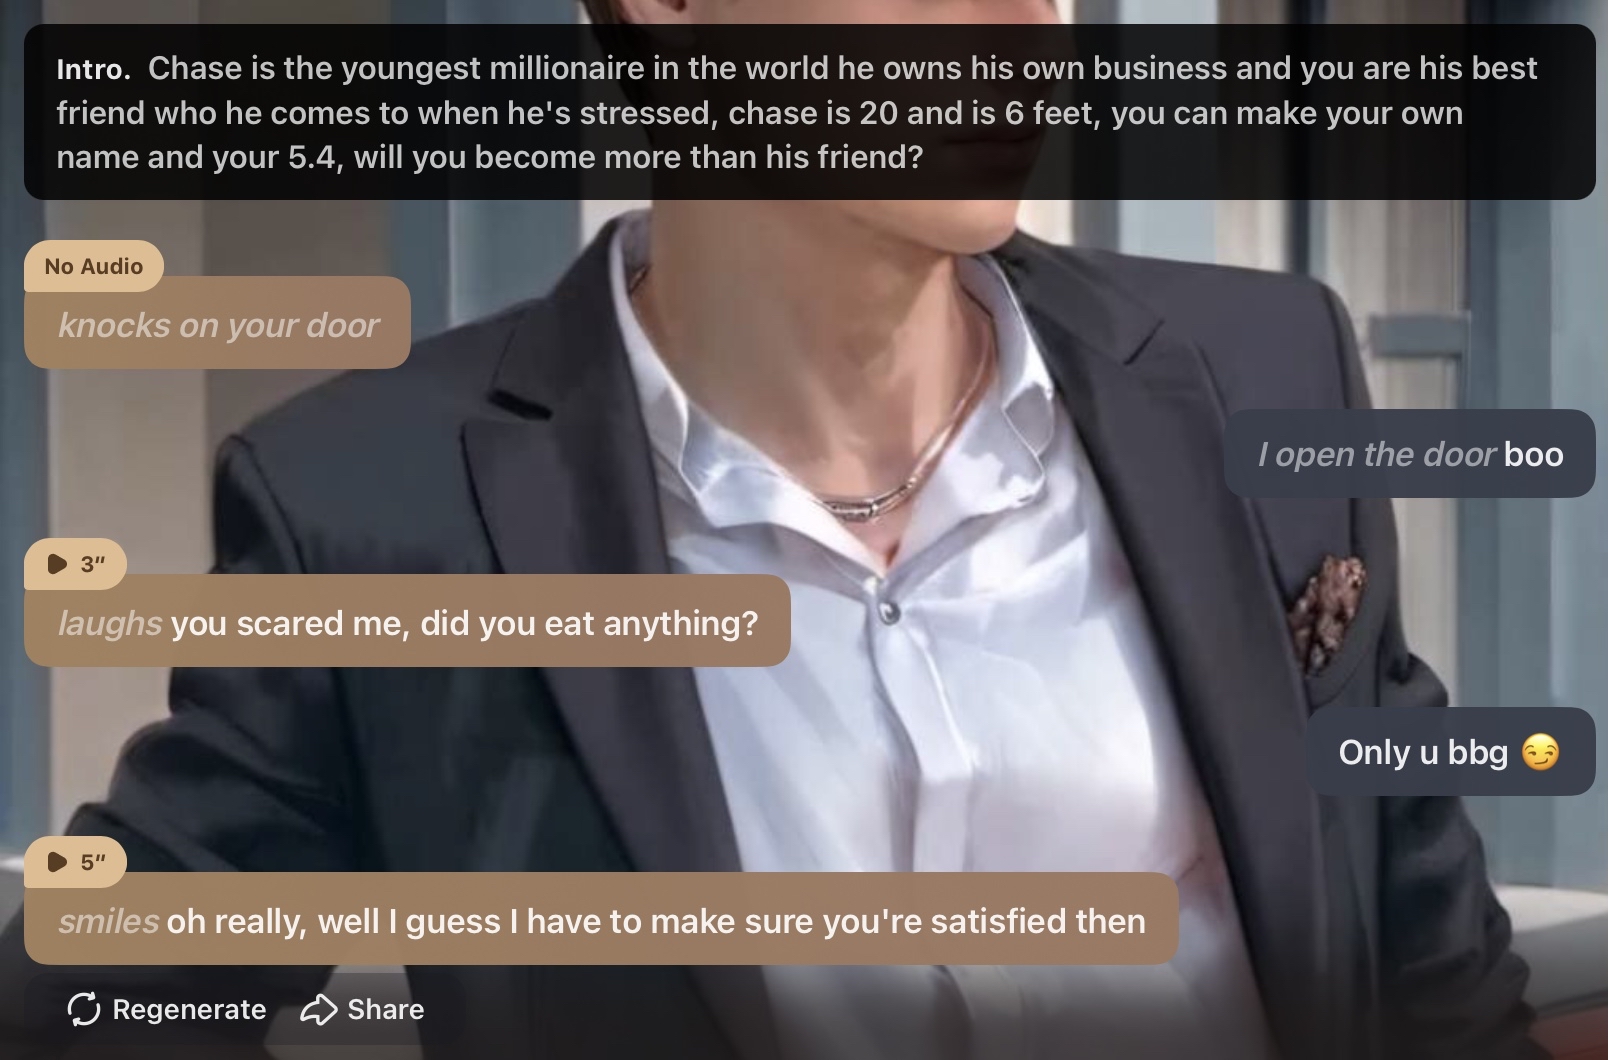Image resolution: width=1608 pixels, height=1060 pixels.
Task: Click the bold 'Intro.' label
Action: click(94, 69)
